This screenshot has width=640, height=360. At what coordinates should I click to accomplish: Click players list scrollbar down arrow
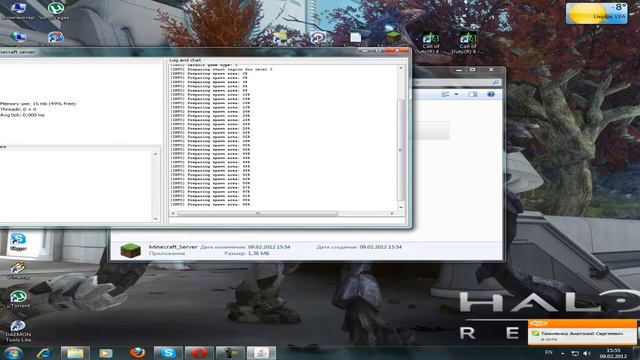[156, 219]
